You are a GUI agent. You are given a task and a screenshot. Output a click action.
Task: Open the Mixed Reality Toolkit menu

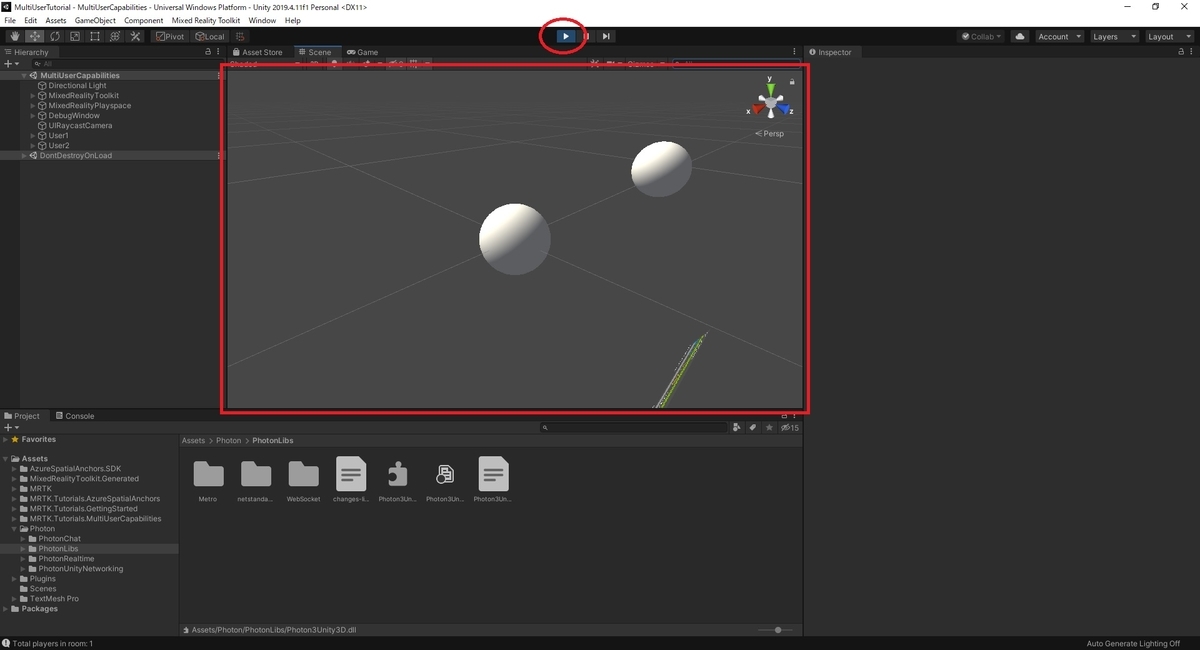pos(206,20)
